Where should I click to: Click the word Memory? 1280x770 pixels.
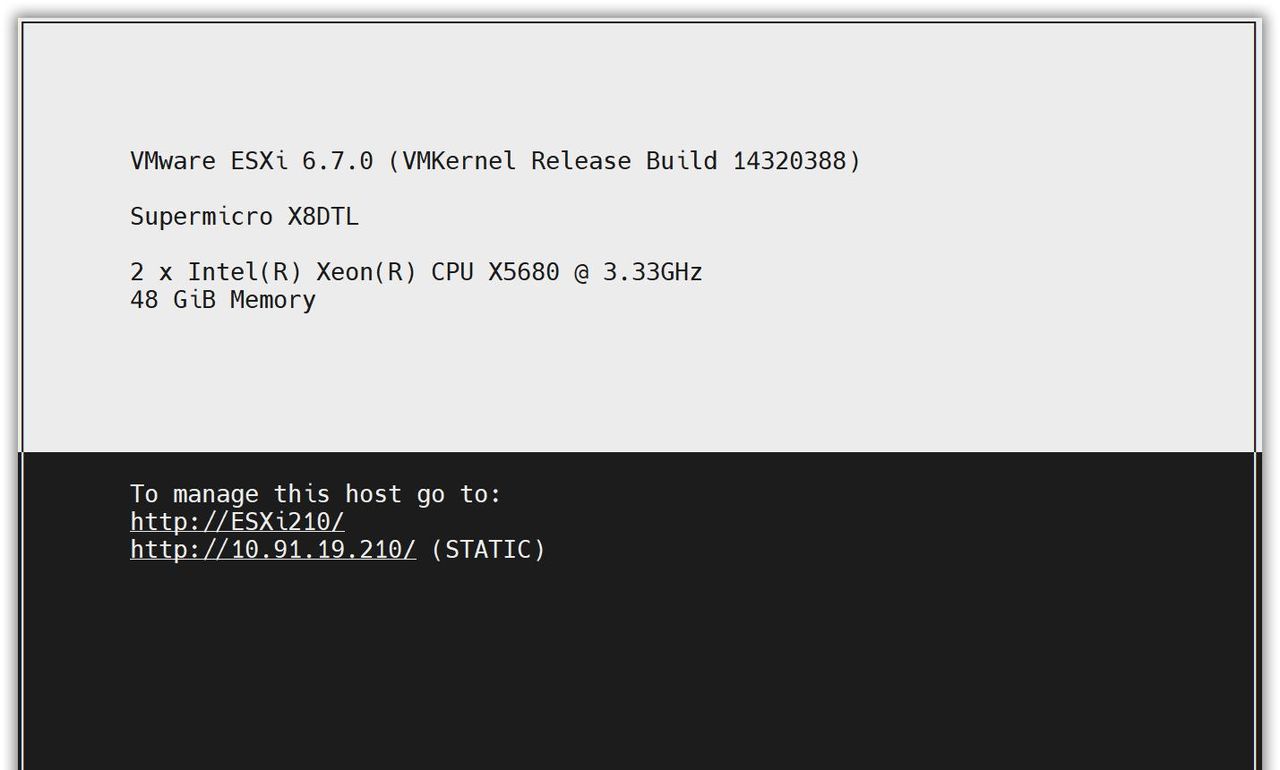[273, 300]
